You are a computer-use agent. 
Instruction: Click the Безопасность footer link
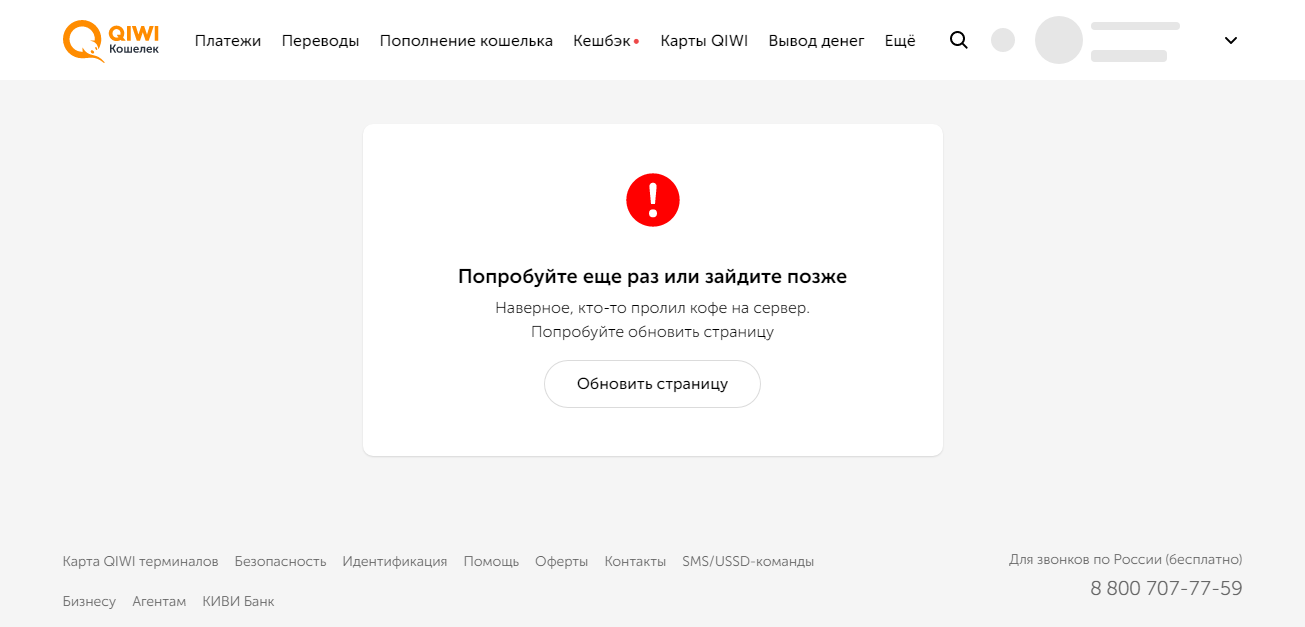pyautogui.click(x=280, y=562)
